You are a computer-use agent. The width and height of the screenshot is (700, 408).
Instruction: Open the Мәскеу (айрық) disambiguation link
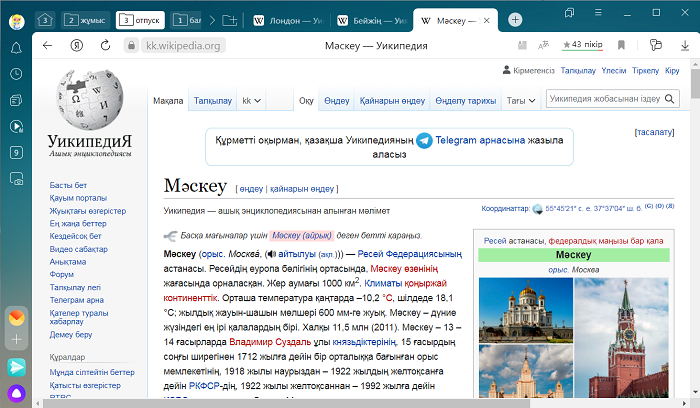click(302, 235)
